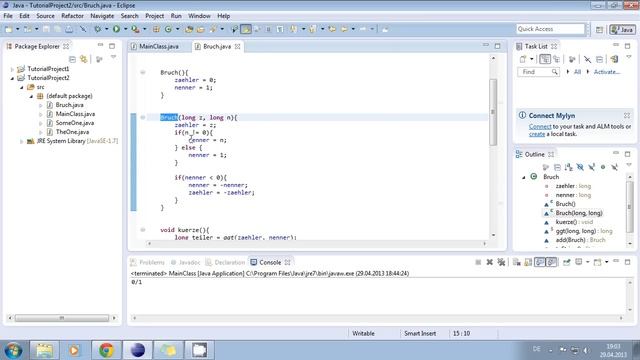640x360 pixels.
Task: Expand the TutorialProject1 tree node
Action: (12, 69)
